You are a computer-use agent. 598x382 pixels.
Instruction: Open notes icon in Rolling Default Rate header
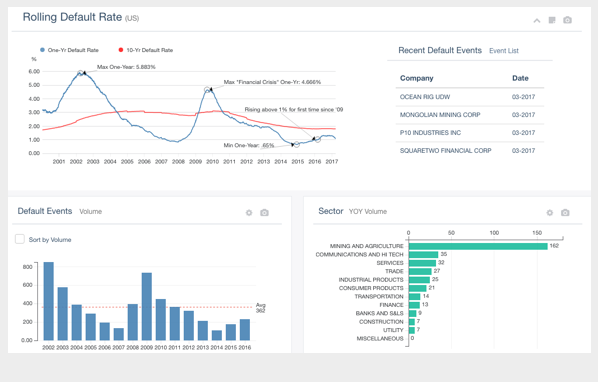(552, 20)
